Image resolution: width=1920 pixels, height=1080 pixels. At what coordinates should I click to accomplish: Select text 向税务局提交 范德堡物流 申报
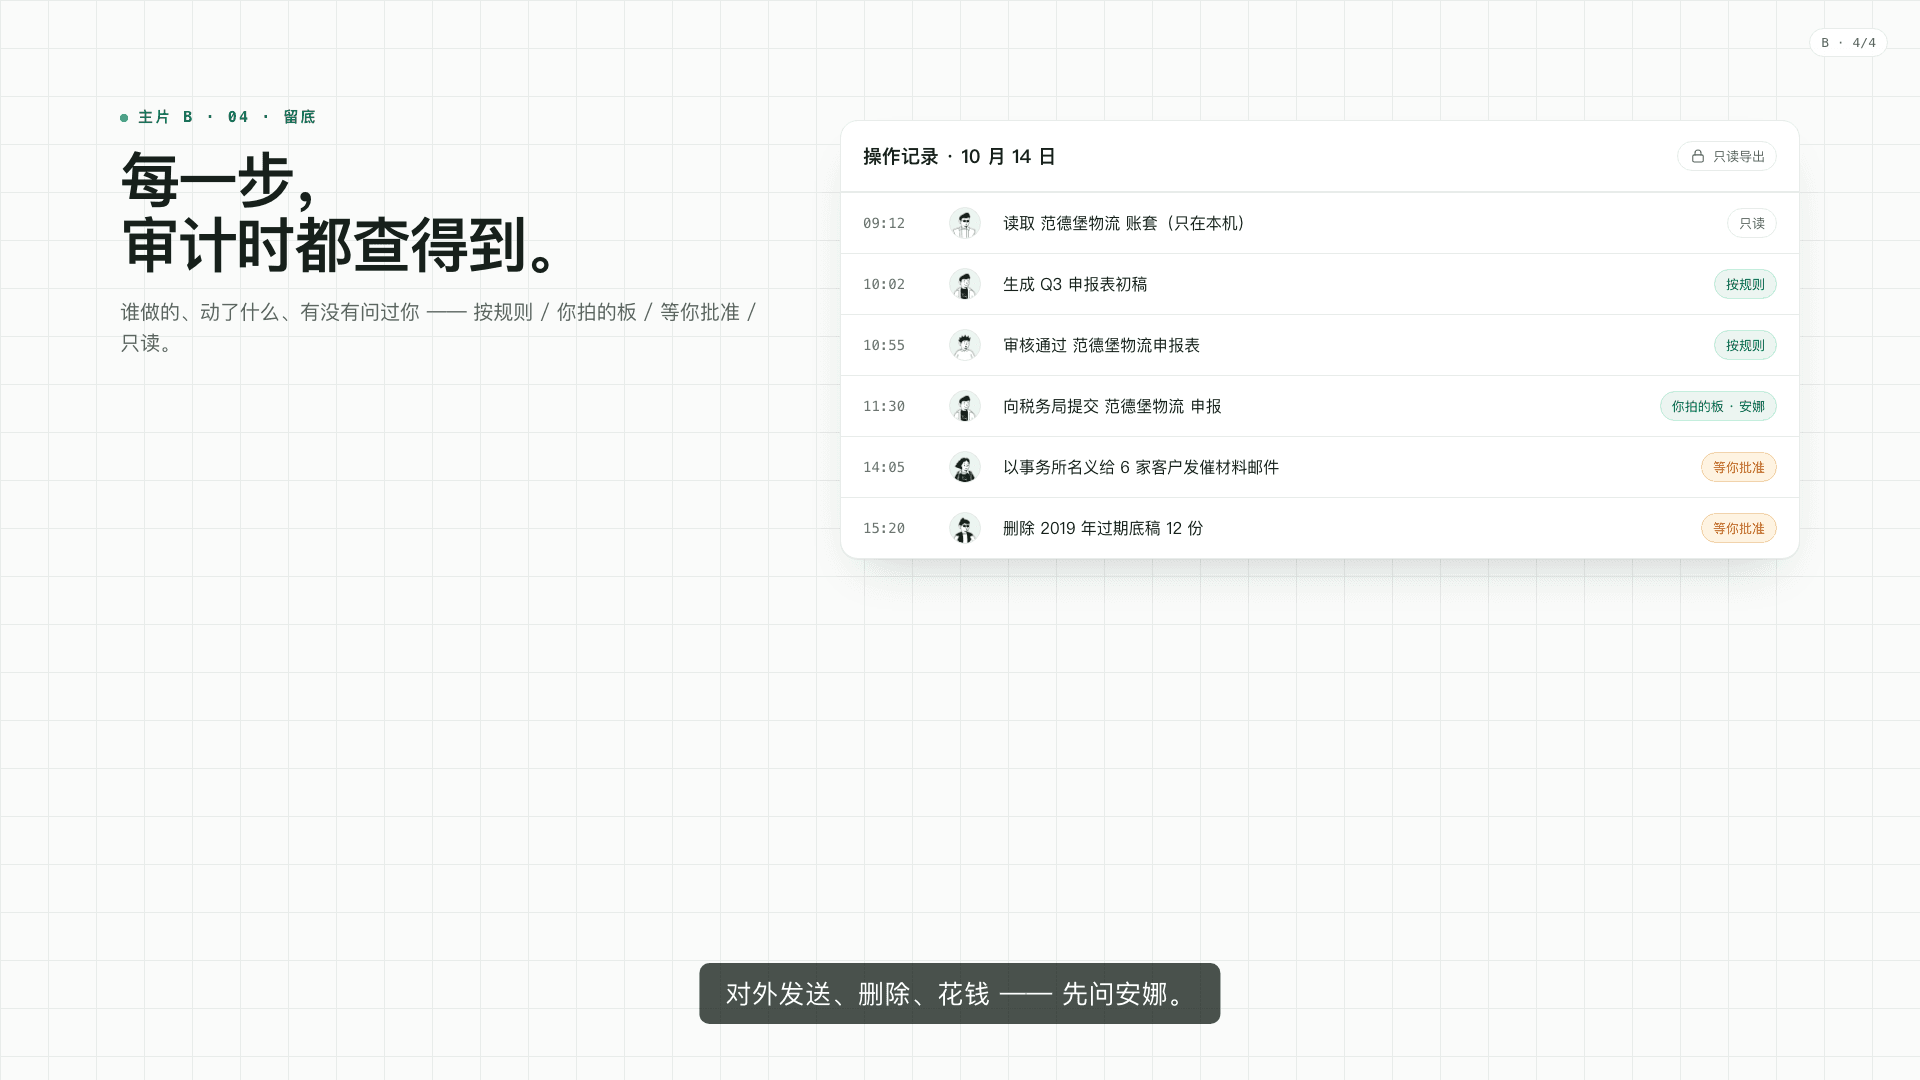pyautogui.click(x=1112, y=406)
